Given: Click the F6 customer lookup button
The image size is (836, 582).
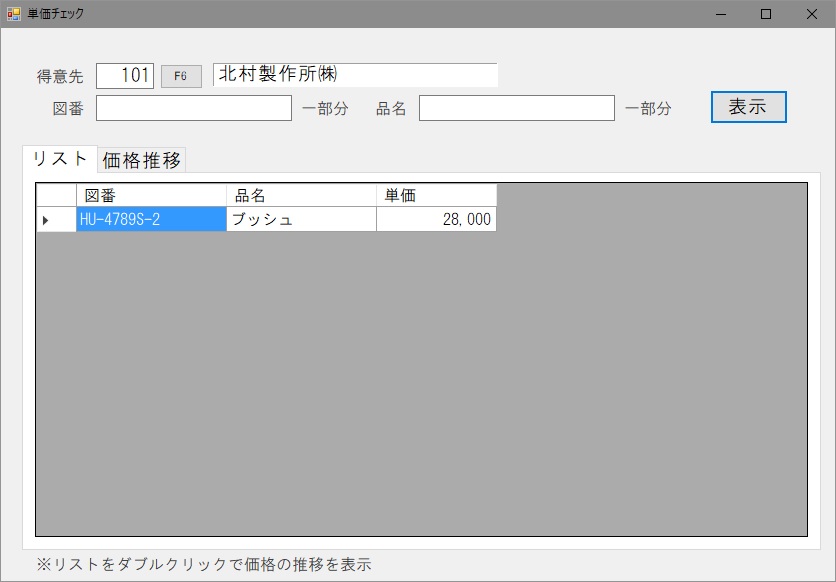Looking at the screenshot, I should 181,74.
